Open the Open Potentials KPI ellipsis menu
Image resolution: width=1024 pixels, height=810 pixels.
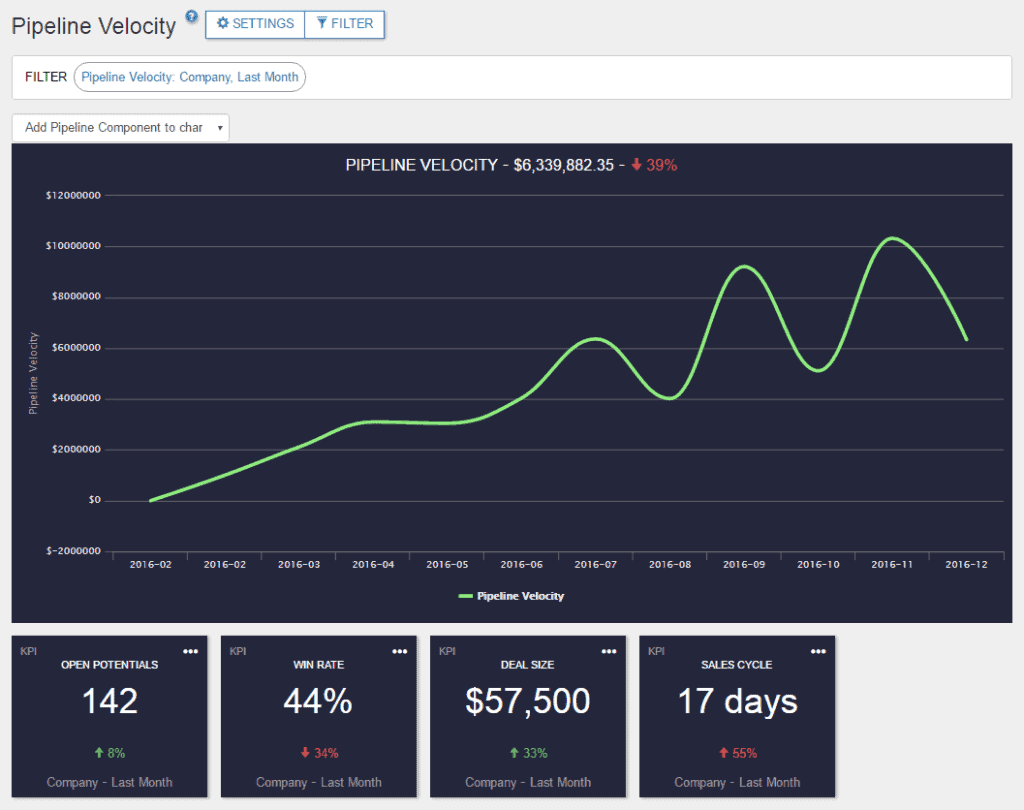(x=191, y=651)
